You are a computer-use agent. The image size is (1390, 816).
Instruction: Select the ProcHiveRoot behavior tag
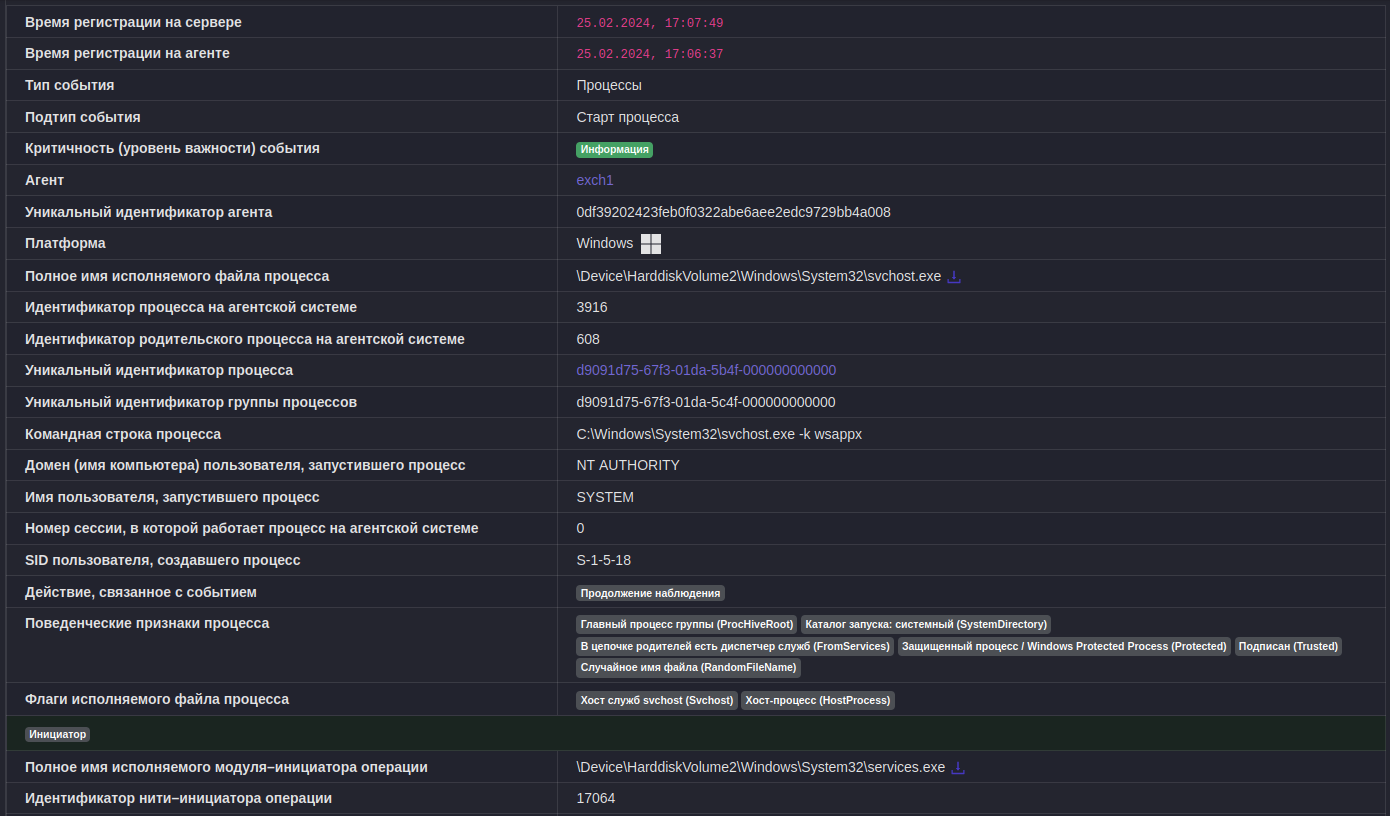tap(686, 624)
